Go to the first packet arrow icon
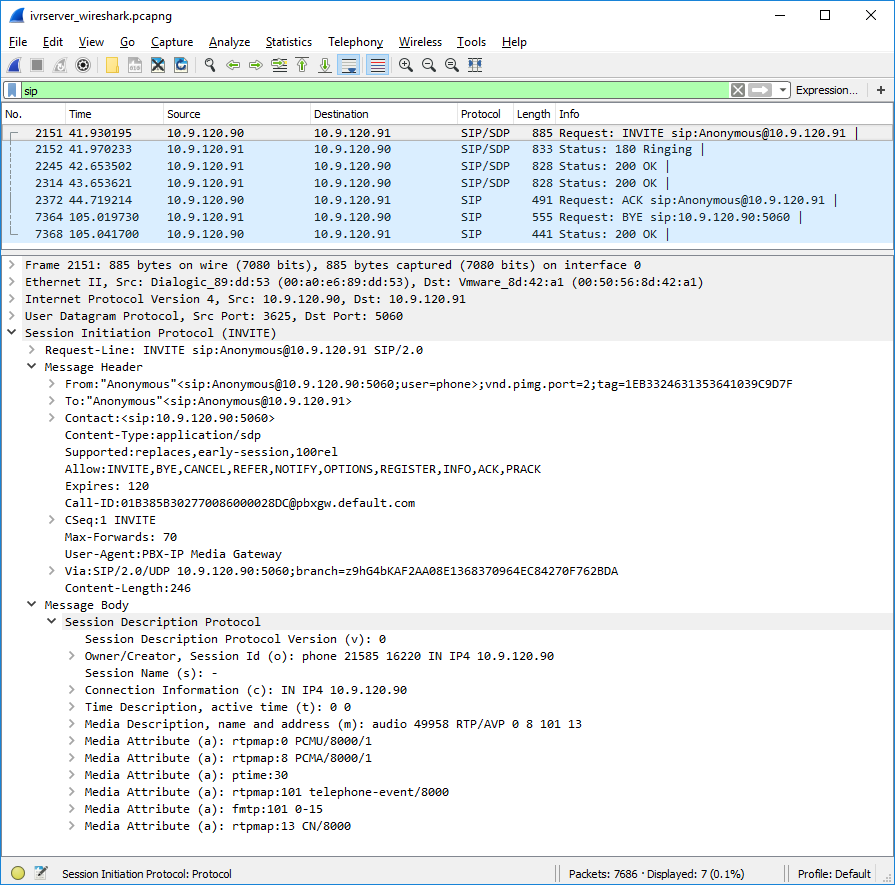Image resolution: width=895 pixels, height=885 pixels. tap(302, 65)
